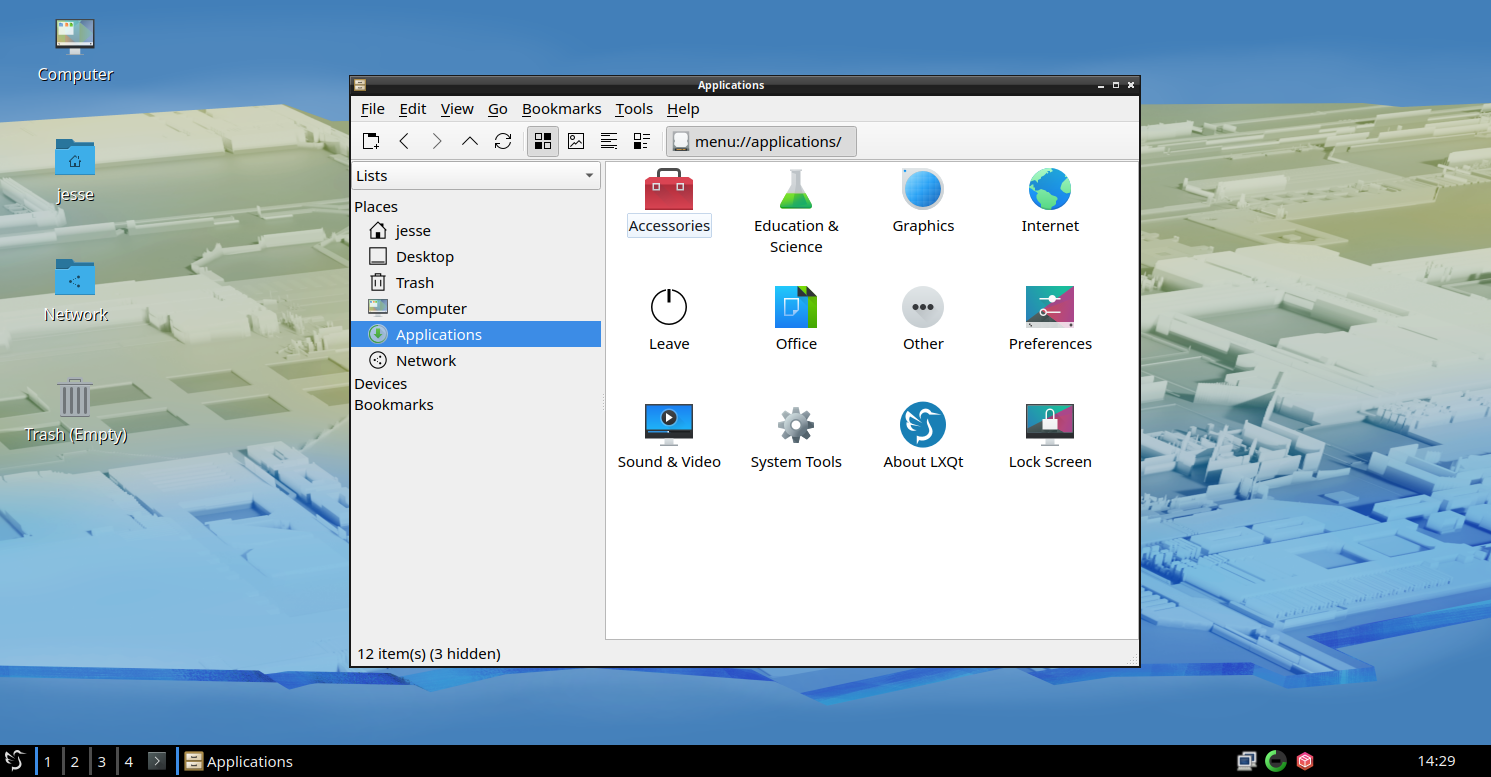This screenshot has width=1491, height=777.
Task: Select the Other category icon
Action: coord(923,307)
